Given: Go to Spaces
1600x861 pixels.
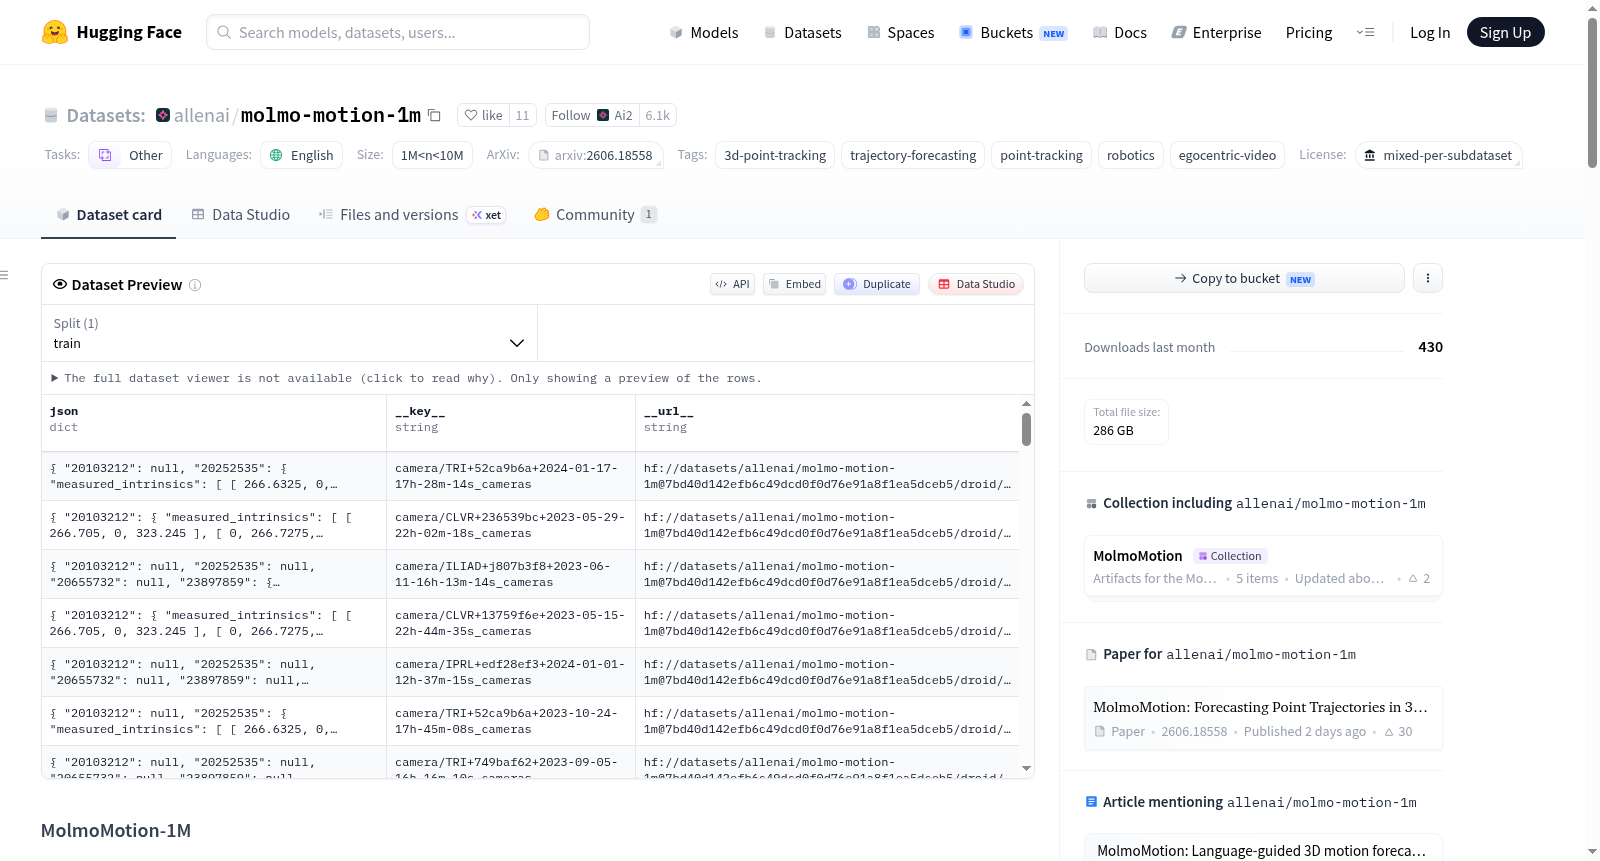Looking at the screenshot, I should coord(900,32).
